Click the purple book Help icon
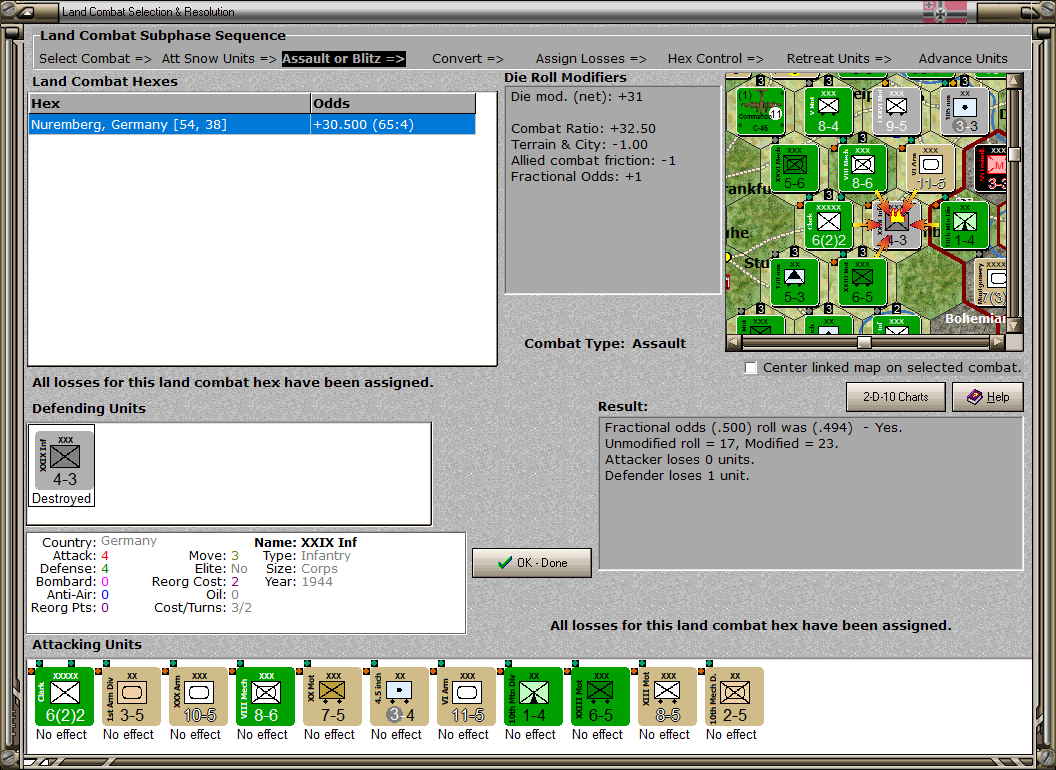Image resolution: width=1056 pixels, height=770 pixels. [x=975, y=397]
